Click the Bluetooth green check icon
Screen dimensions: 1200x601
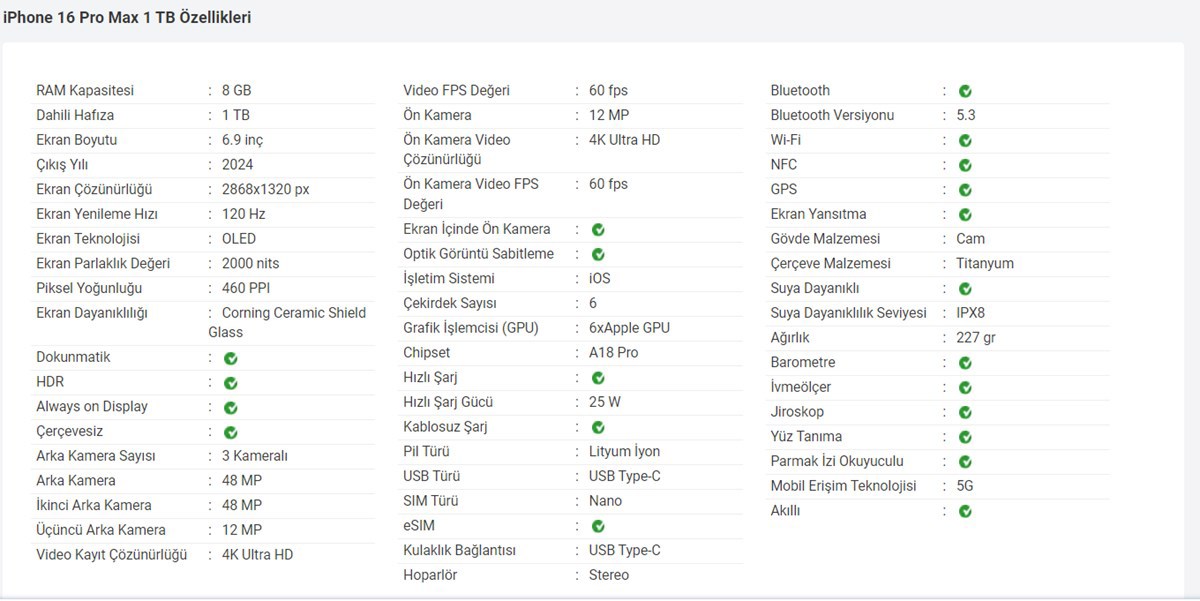point(965,92)
